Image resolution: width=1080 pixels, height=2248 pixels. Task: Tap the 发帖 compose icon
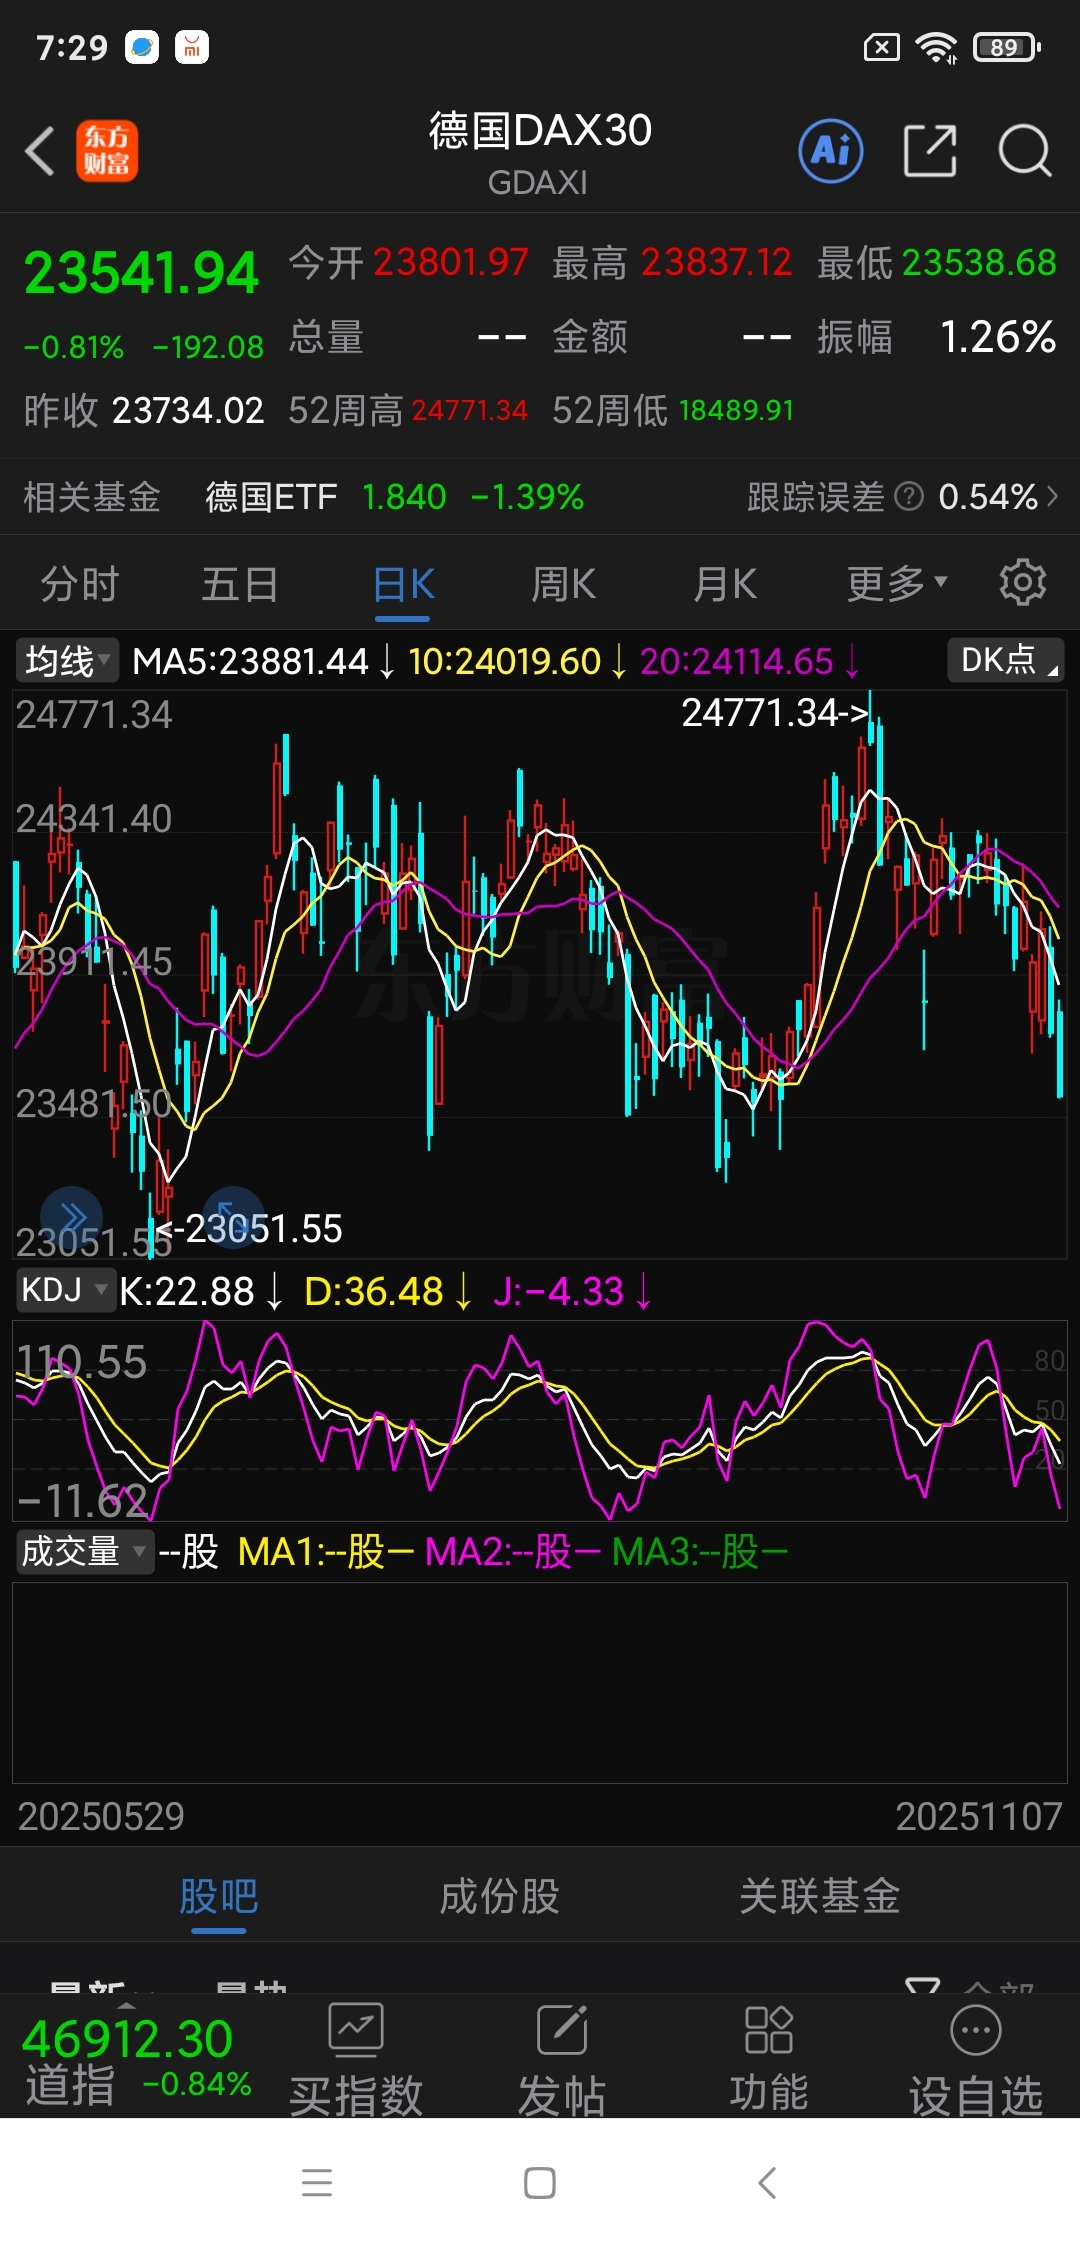tap(562, 2029)
